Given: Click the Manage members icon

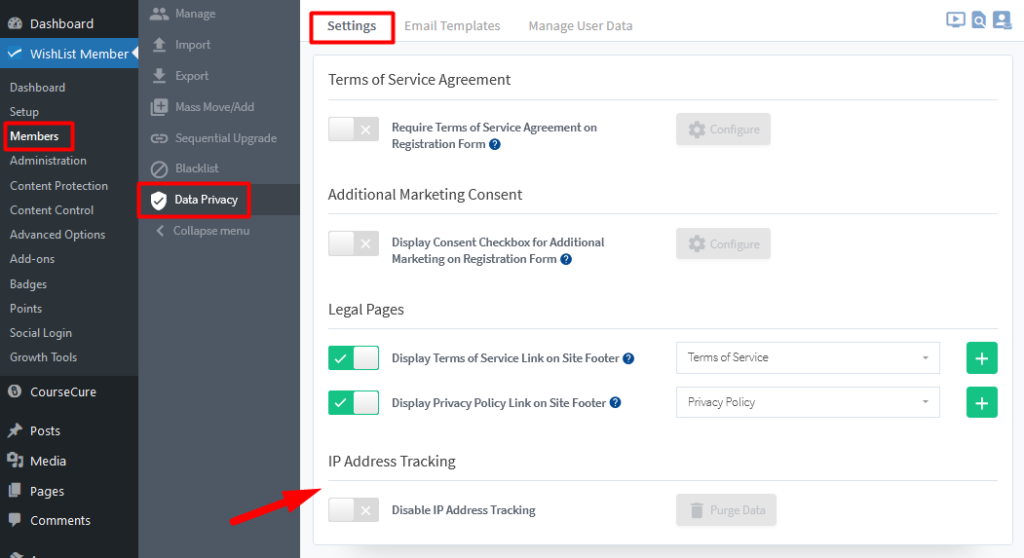Looking at the screenshot, I should point(159,14).
